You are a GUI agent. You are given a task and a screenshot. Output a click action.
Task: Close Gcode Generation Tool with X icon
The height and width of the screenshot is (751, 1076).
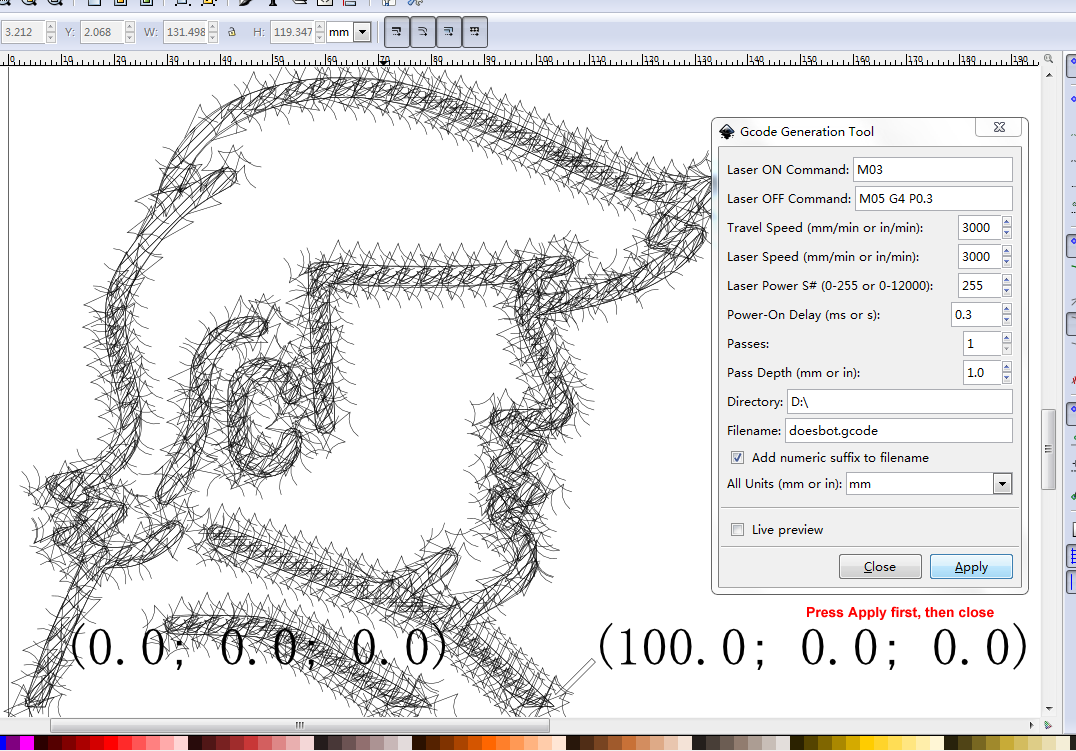pos(999,128)
